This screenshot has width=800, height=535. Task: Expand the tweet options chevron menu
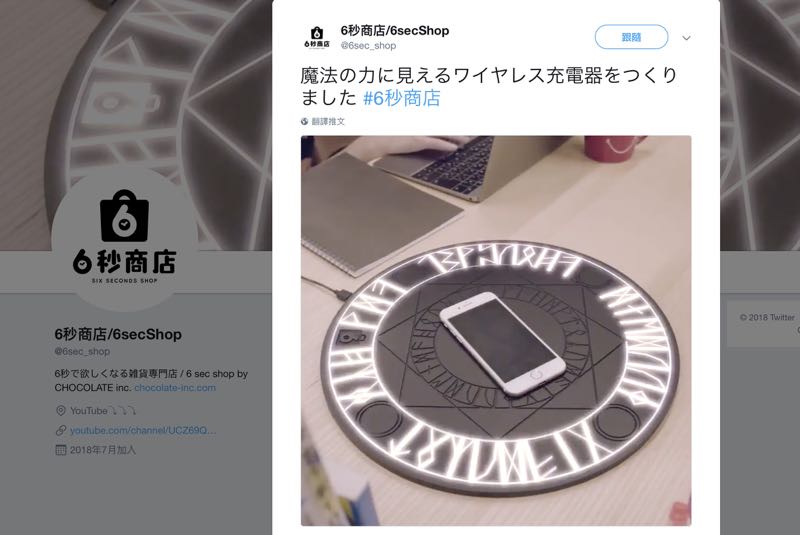point(686,38)
